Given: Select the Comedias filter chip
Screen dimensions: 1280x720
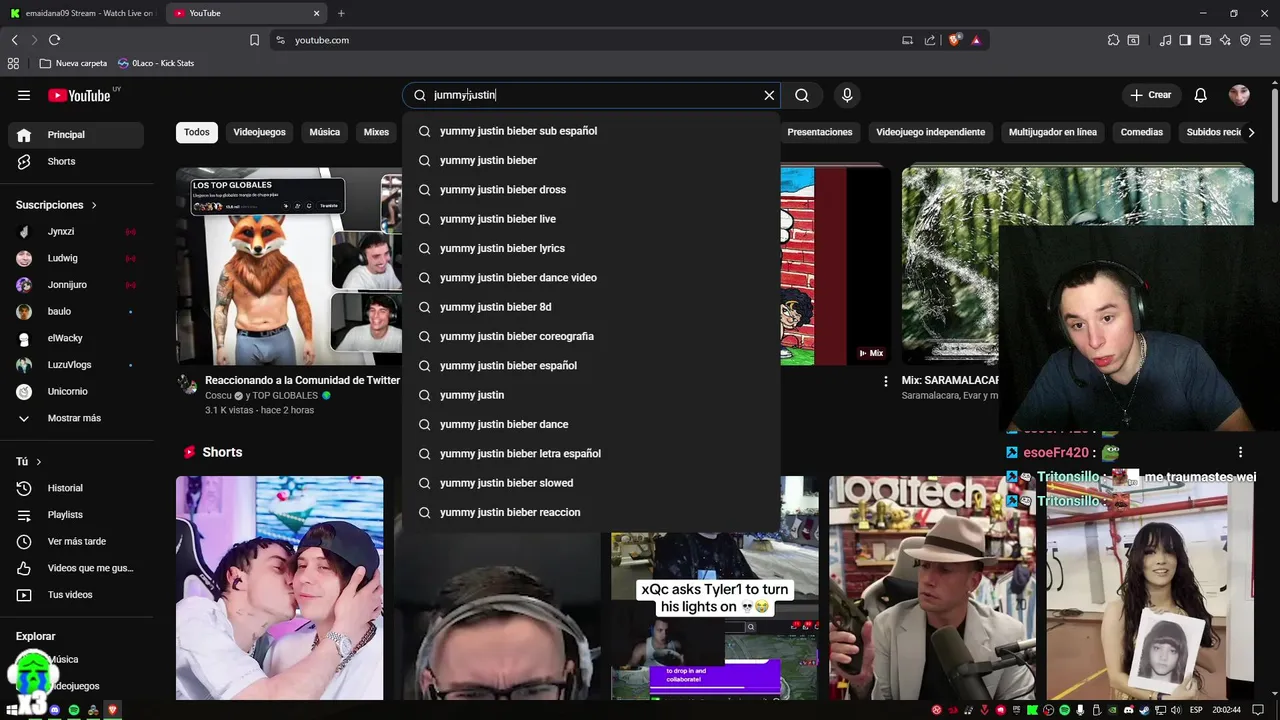Looking at the screenshot, I should pyautogui.click(x=1141, y=132).
